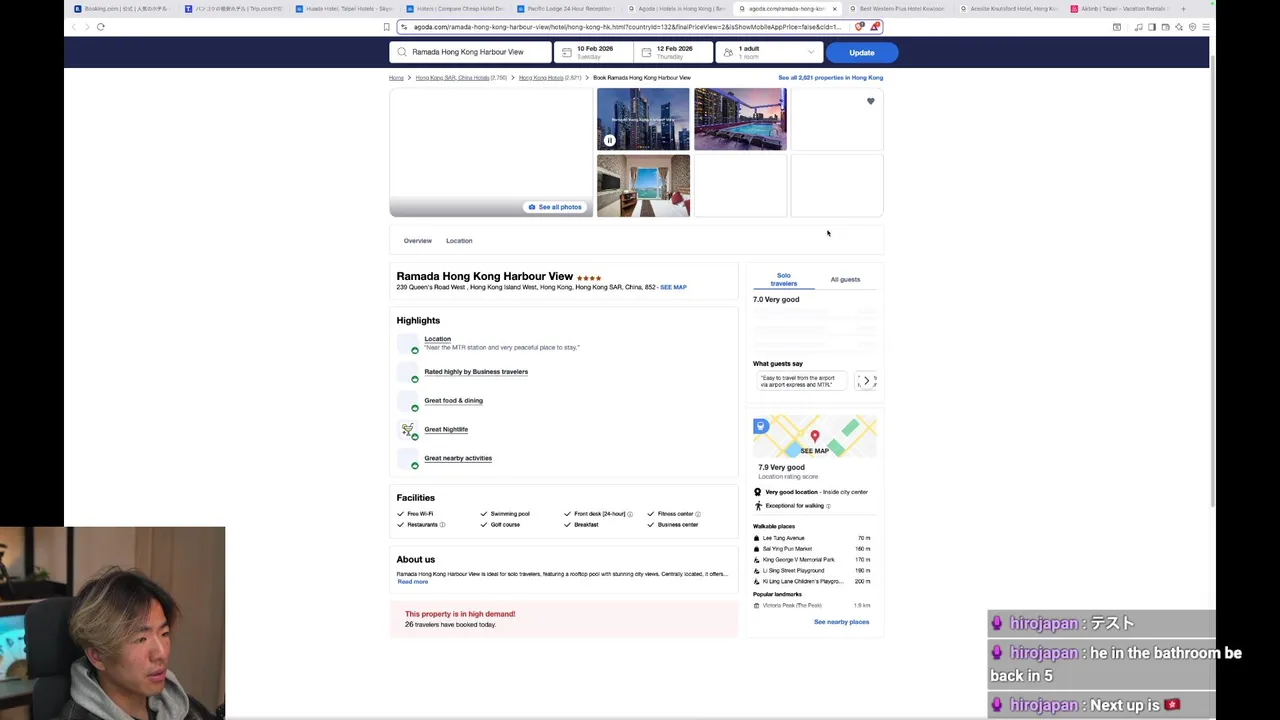Open the Home breadcrumb link
Screen dimensions: 1280x720
(396, 77)
